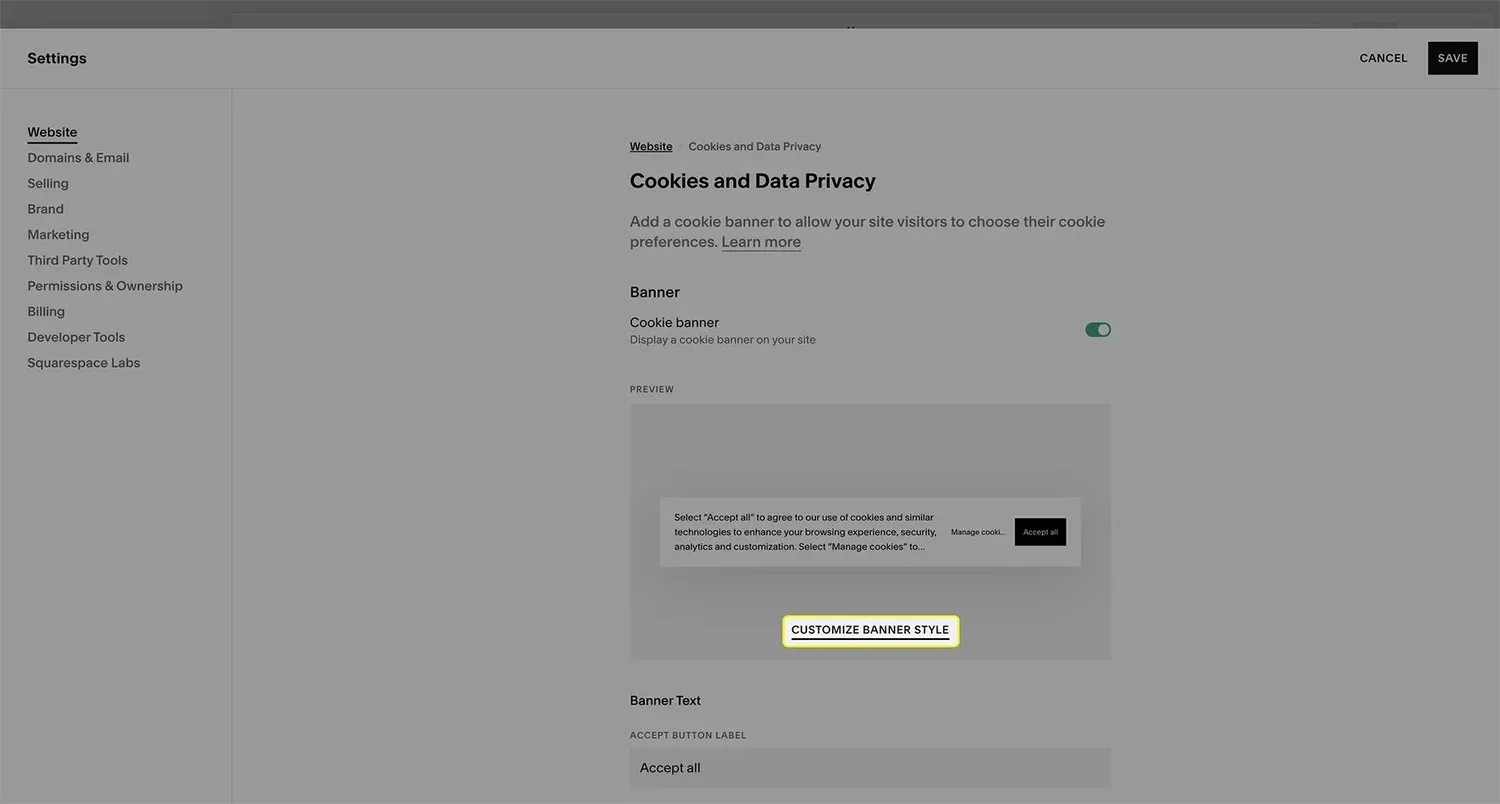Click Accept all button in banner preview

tap(1040, 532)
